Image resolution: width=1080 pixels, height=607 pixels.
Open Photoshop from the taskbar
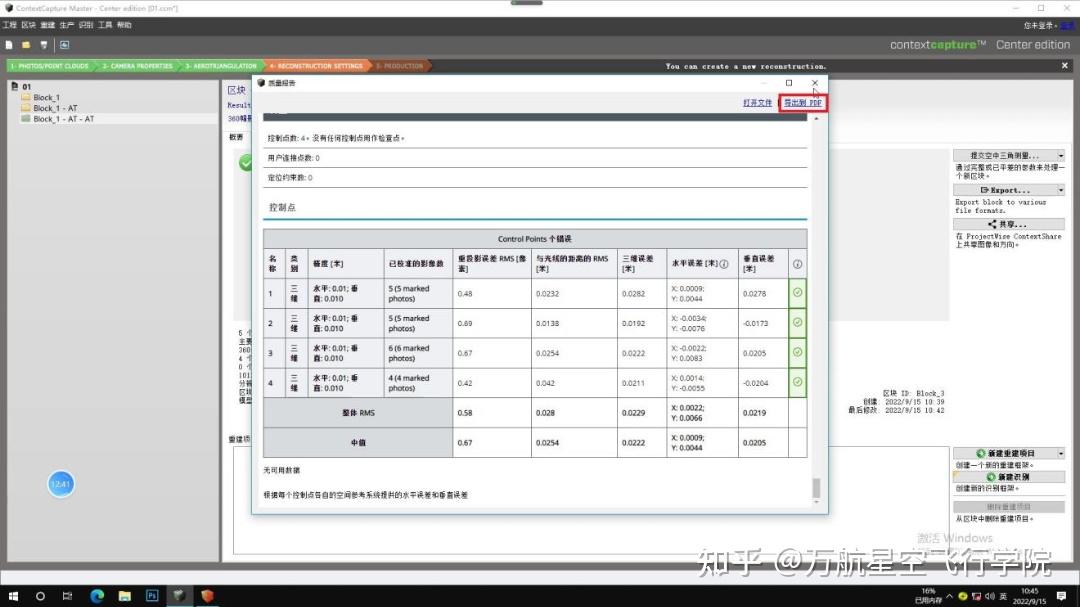click(152, 595)
